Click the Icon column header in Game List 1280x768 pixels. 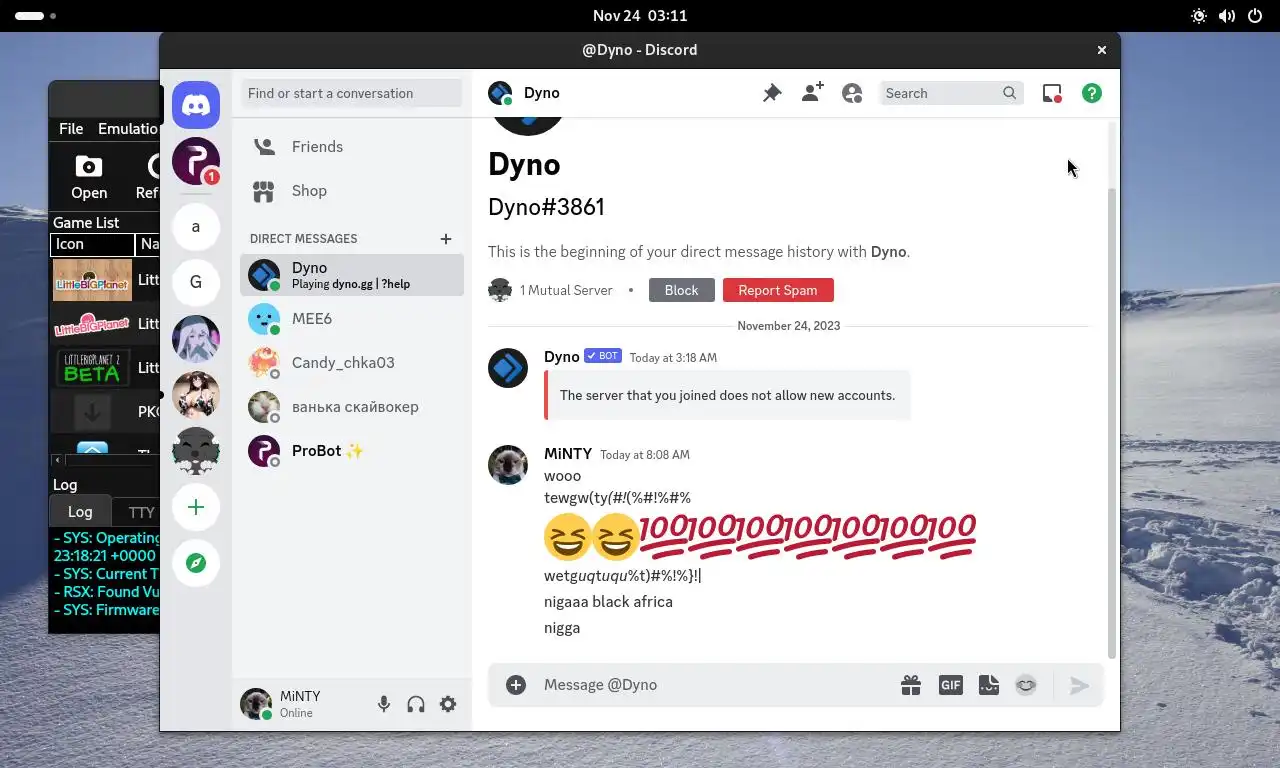click(92, 244)
